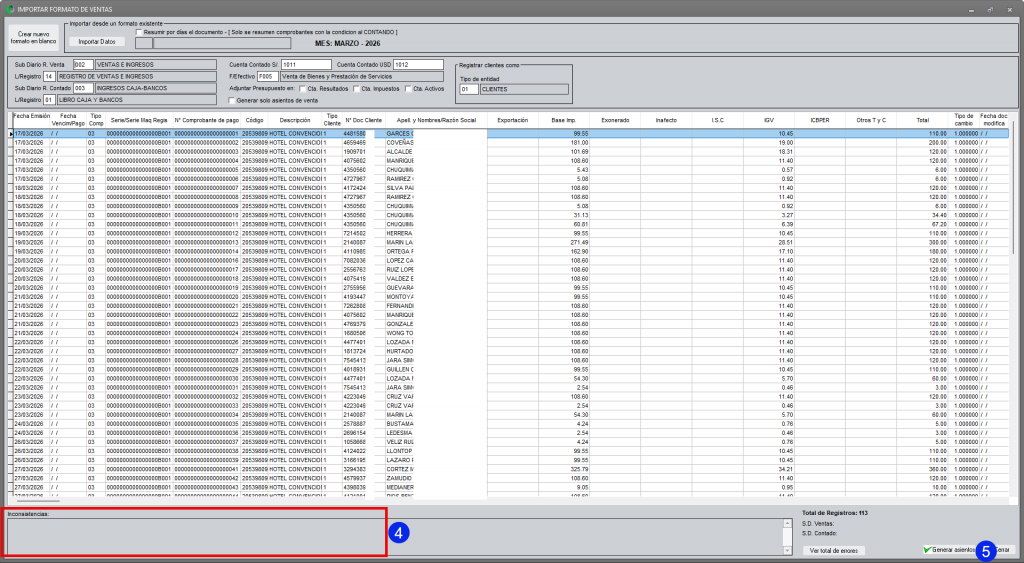The image size is (1024, 563).
Task: Click the Sub Diario R. Venta code field '002'
Action: pos(83,65)
